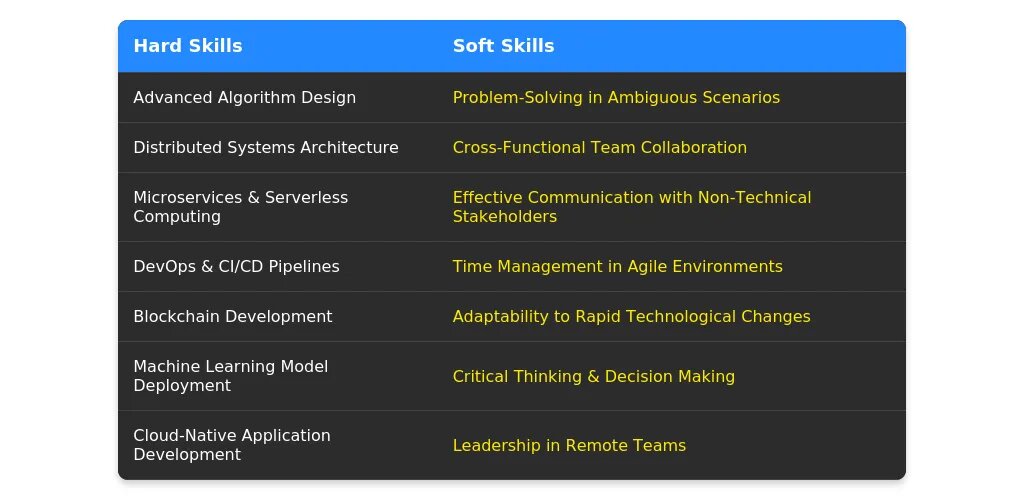Click the word Deployment in hard skills
The width and height of the screenshot is (1024, 500).
182,386
